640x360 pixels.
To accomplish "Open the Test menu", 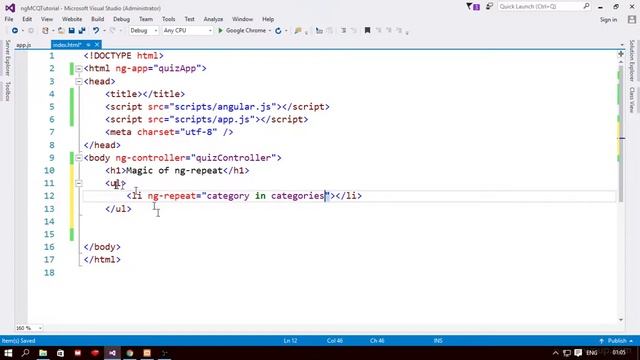I will click(189, 19).
